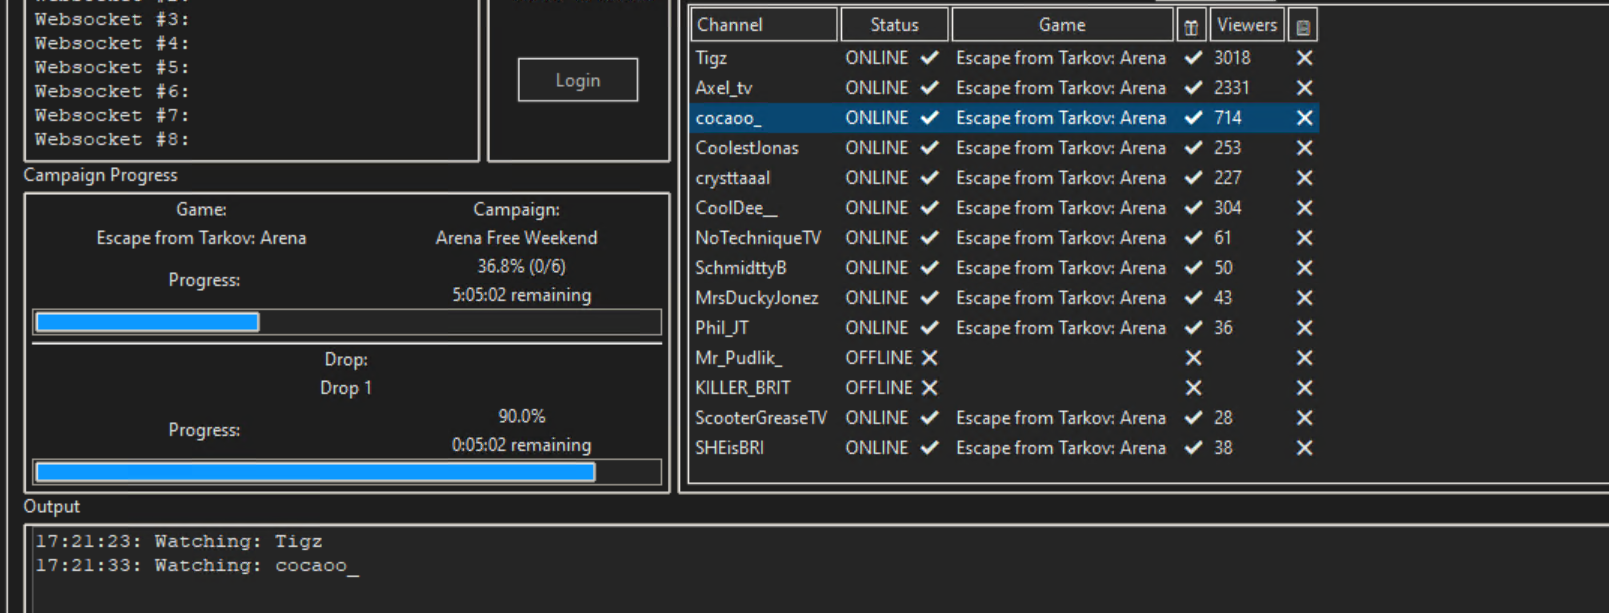Viewport: 1609px width, 613px height.
Task: Click the online checkmark for SHEisBRI
Action: pos(930,448)
